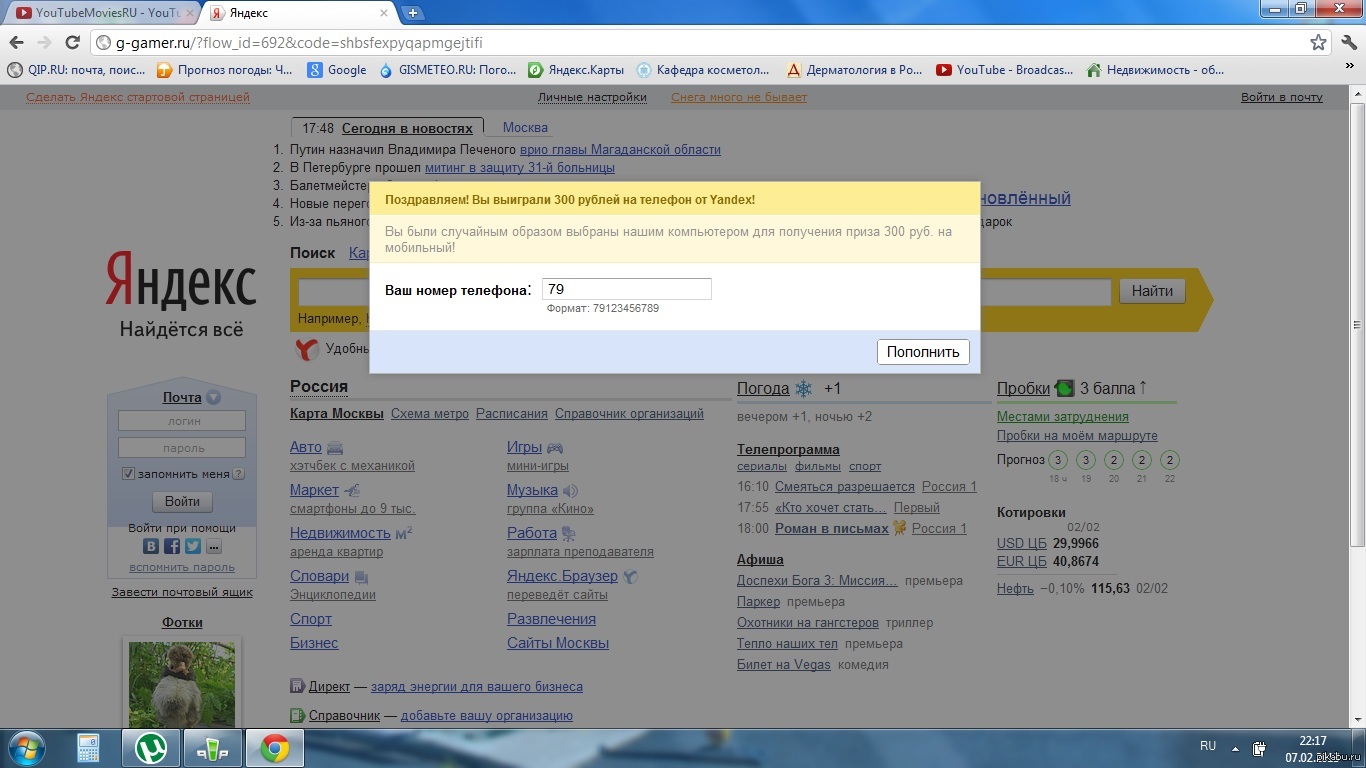This screenshot has height=768, width=1366.
Task: Open Погода link
Action: [763, 388]
